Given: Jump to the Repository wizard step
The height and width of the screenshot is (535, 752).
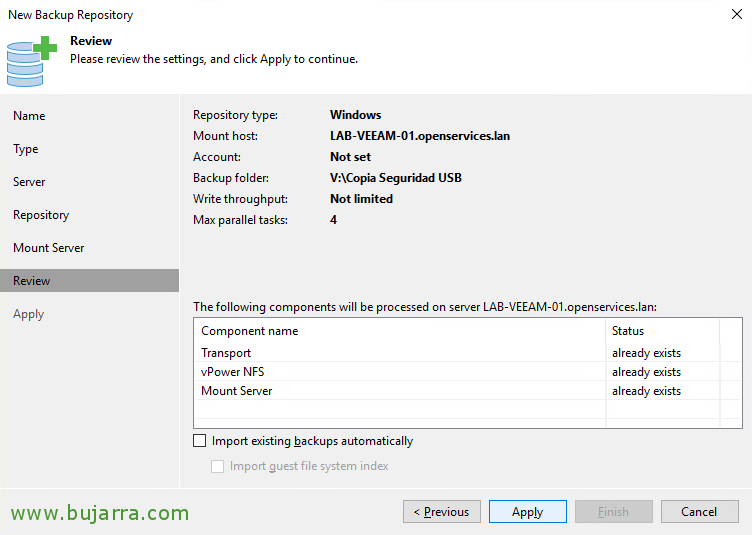Looking at the screenshot, I should [41, 215].
